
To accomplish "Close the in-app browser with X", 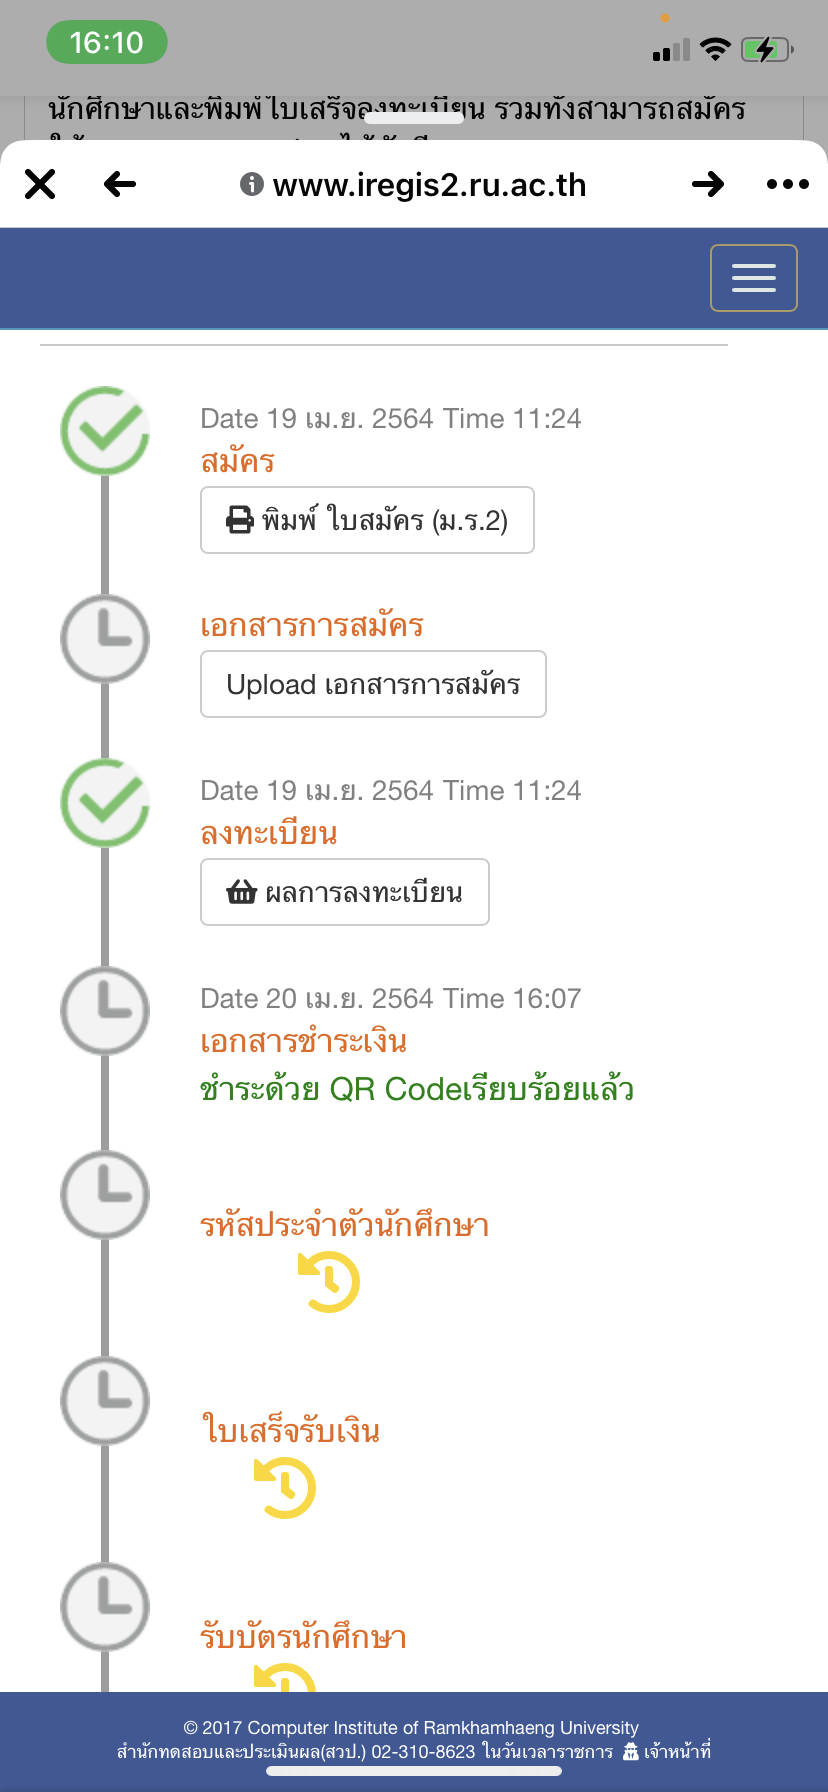I will click(40, 184).
